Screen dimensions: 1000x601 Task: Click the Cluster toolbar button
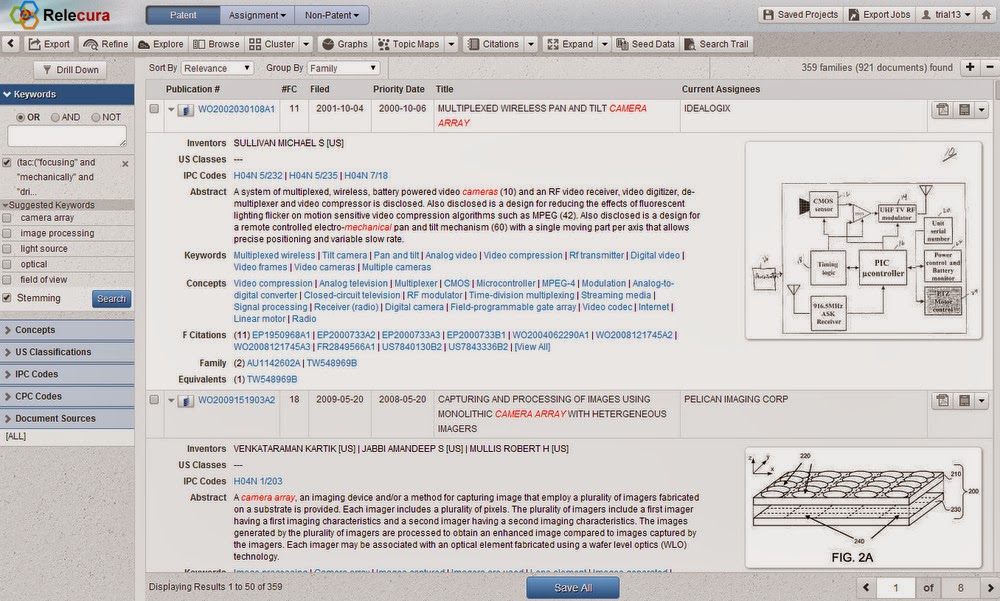pyautogui.click(x=272, y=44)
